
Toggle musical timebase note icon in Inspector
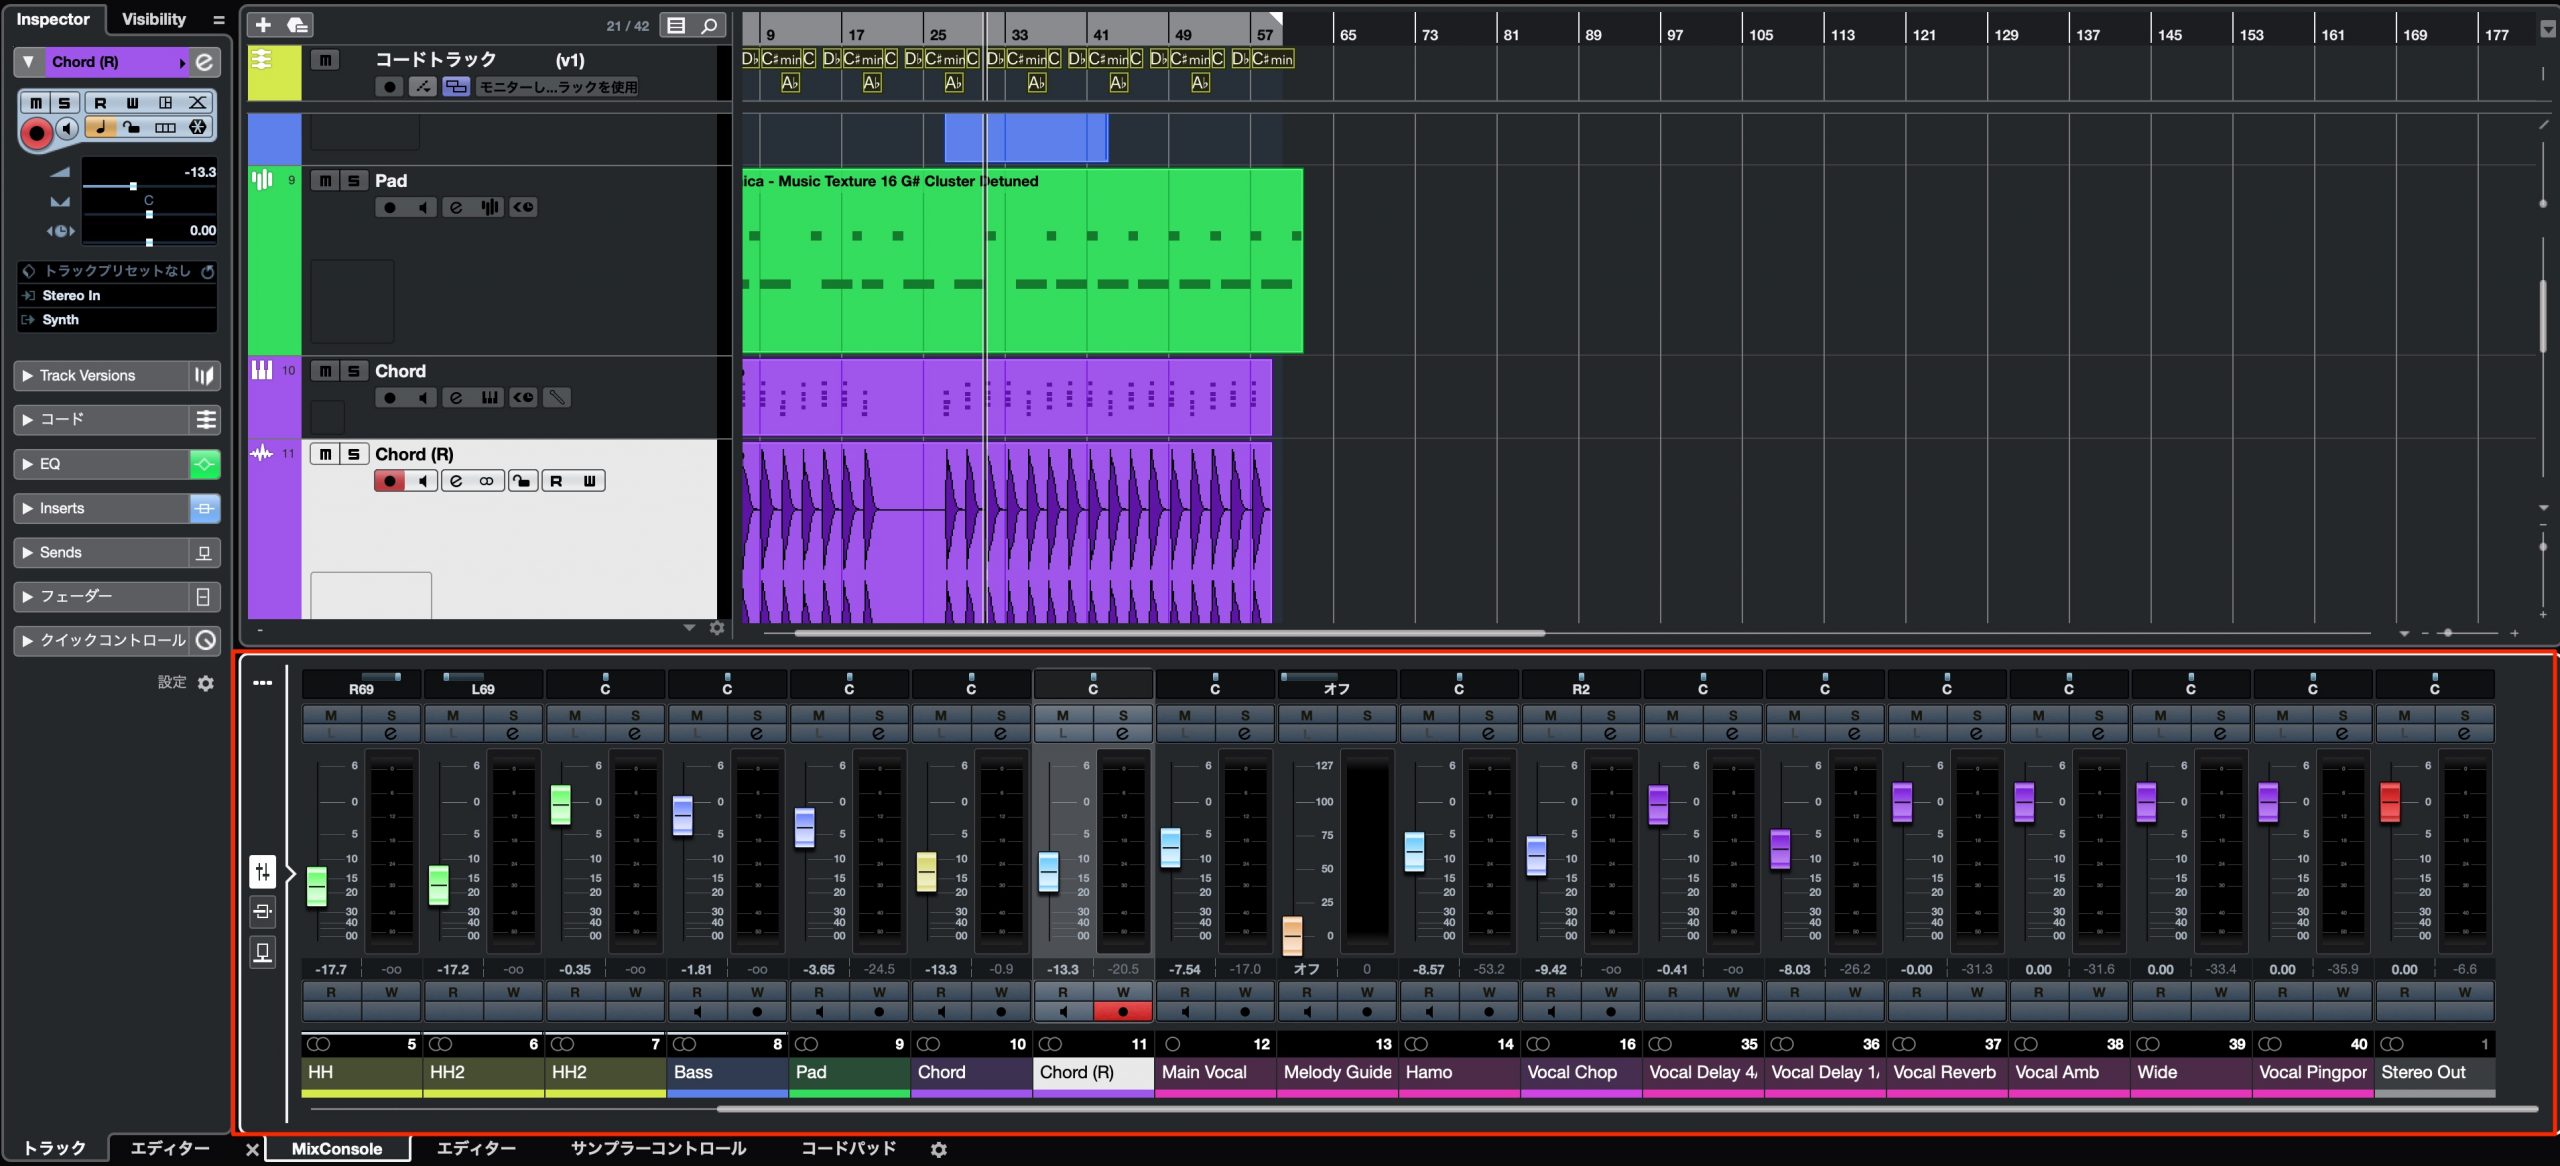tap(100, 128)
